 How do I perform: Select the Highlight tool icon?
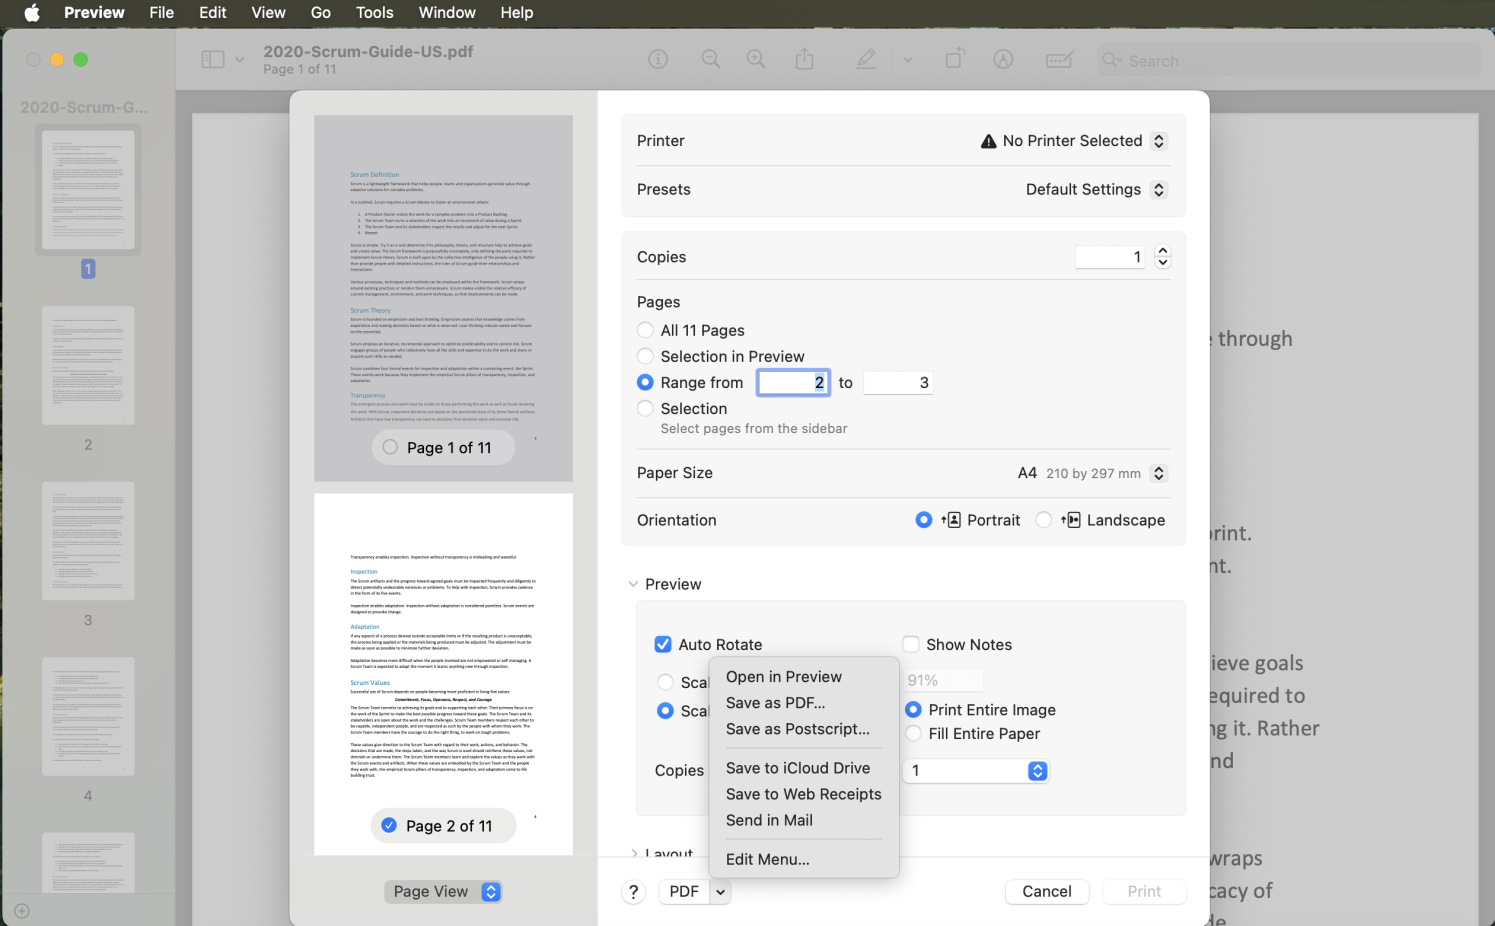(x=1003, y=59)
